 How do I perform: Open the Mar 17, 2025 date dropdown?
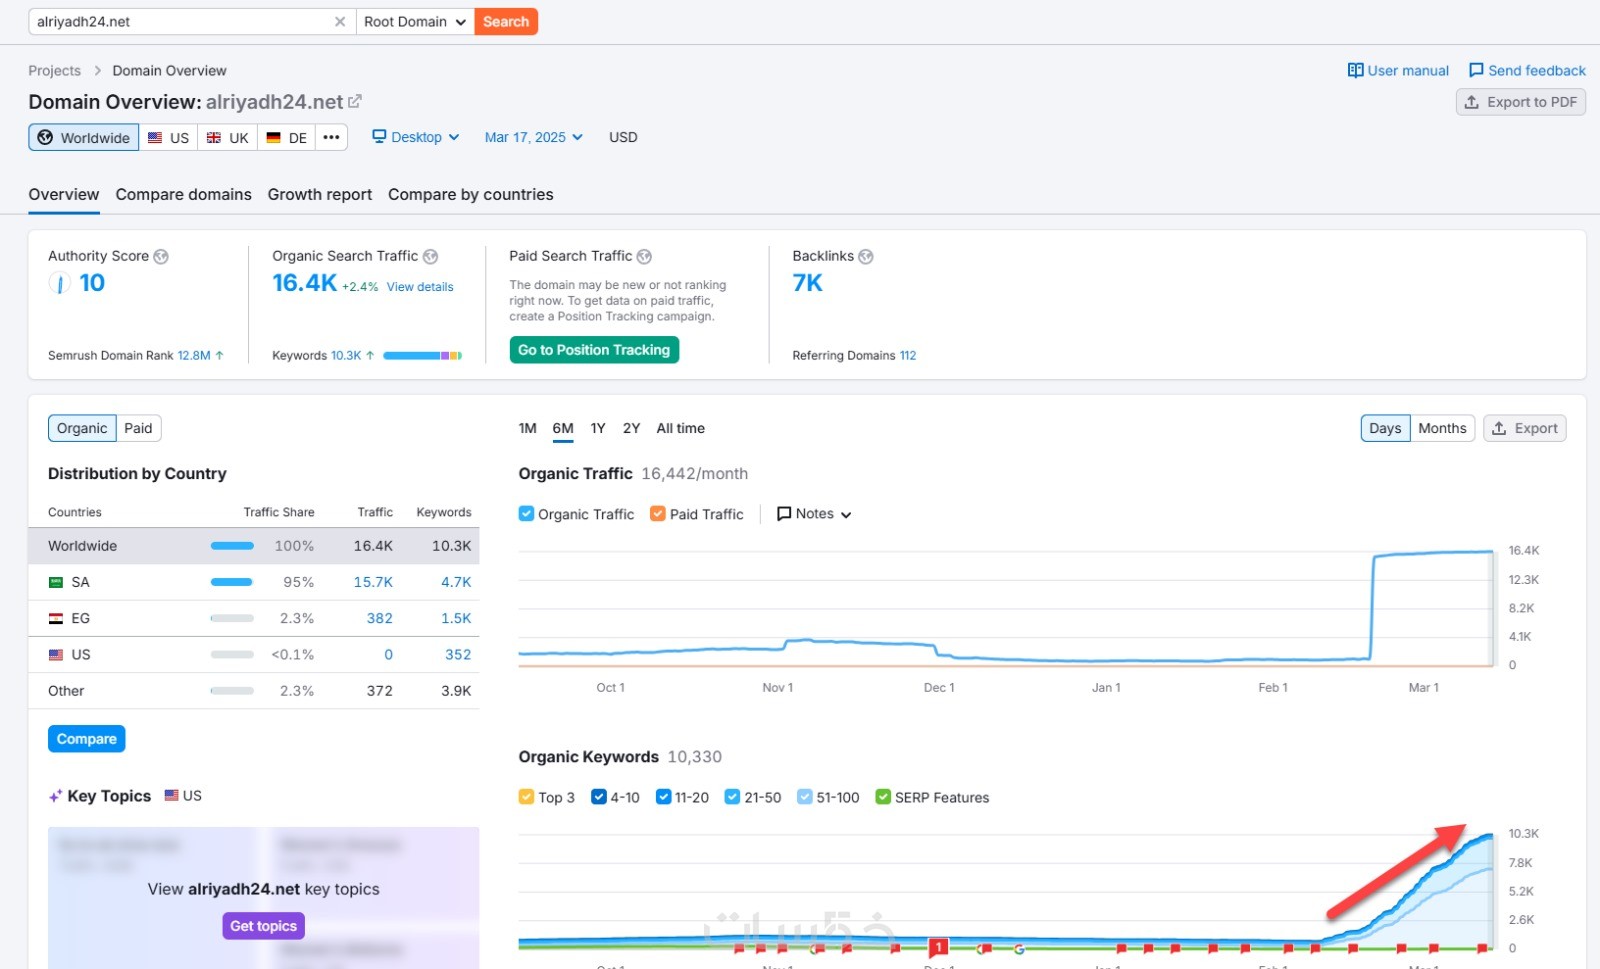tap(533, 137)
